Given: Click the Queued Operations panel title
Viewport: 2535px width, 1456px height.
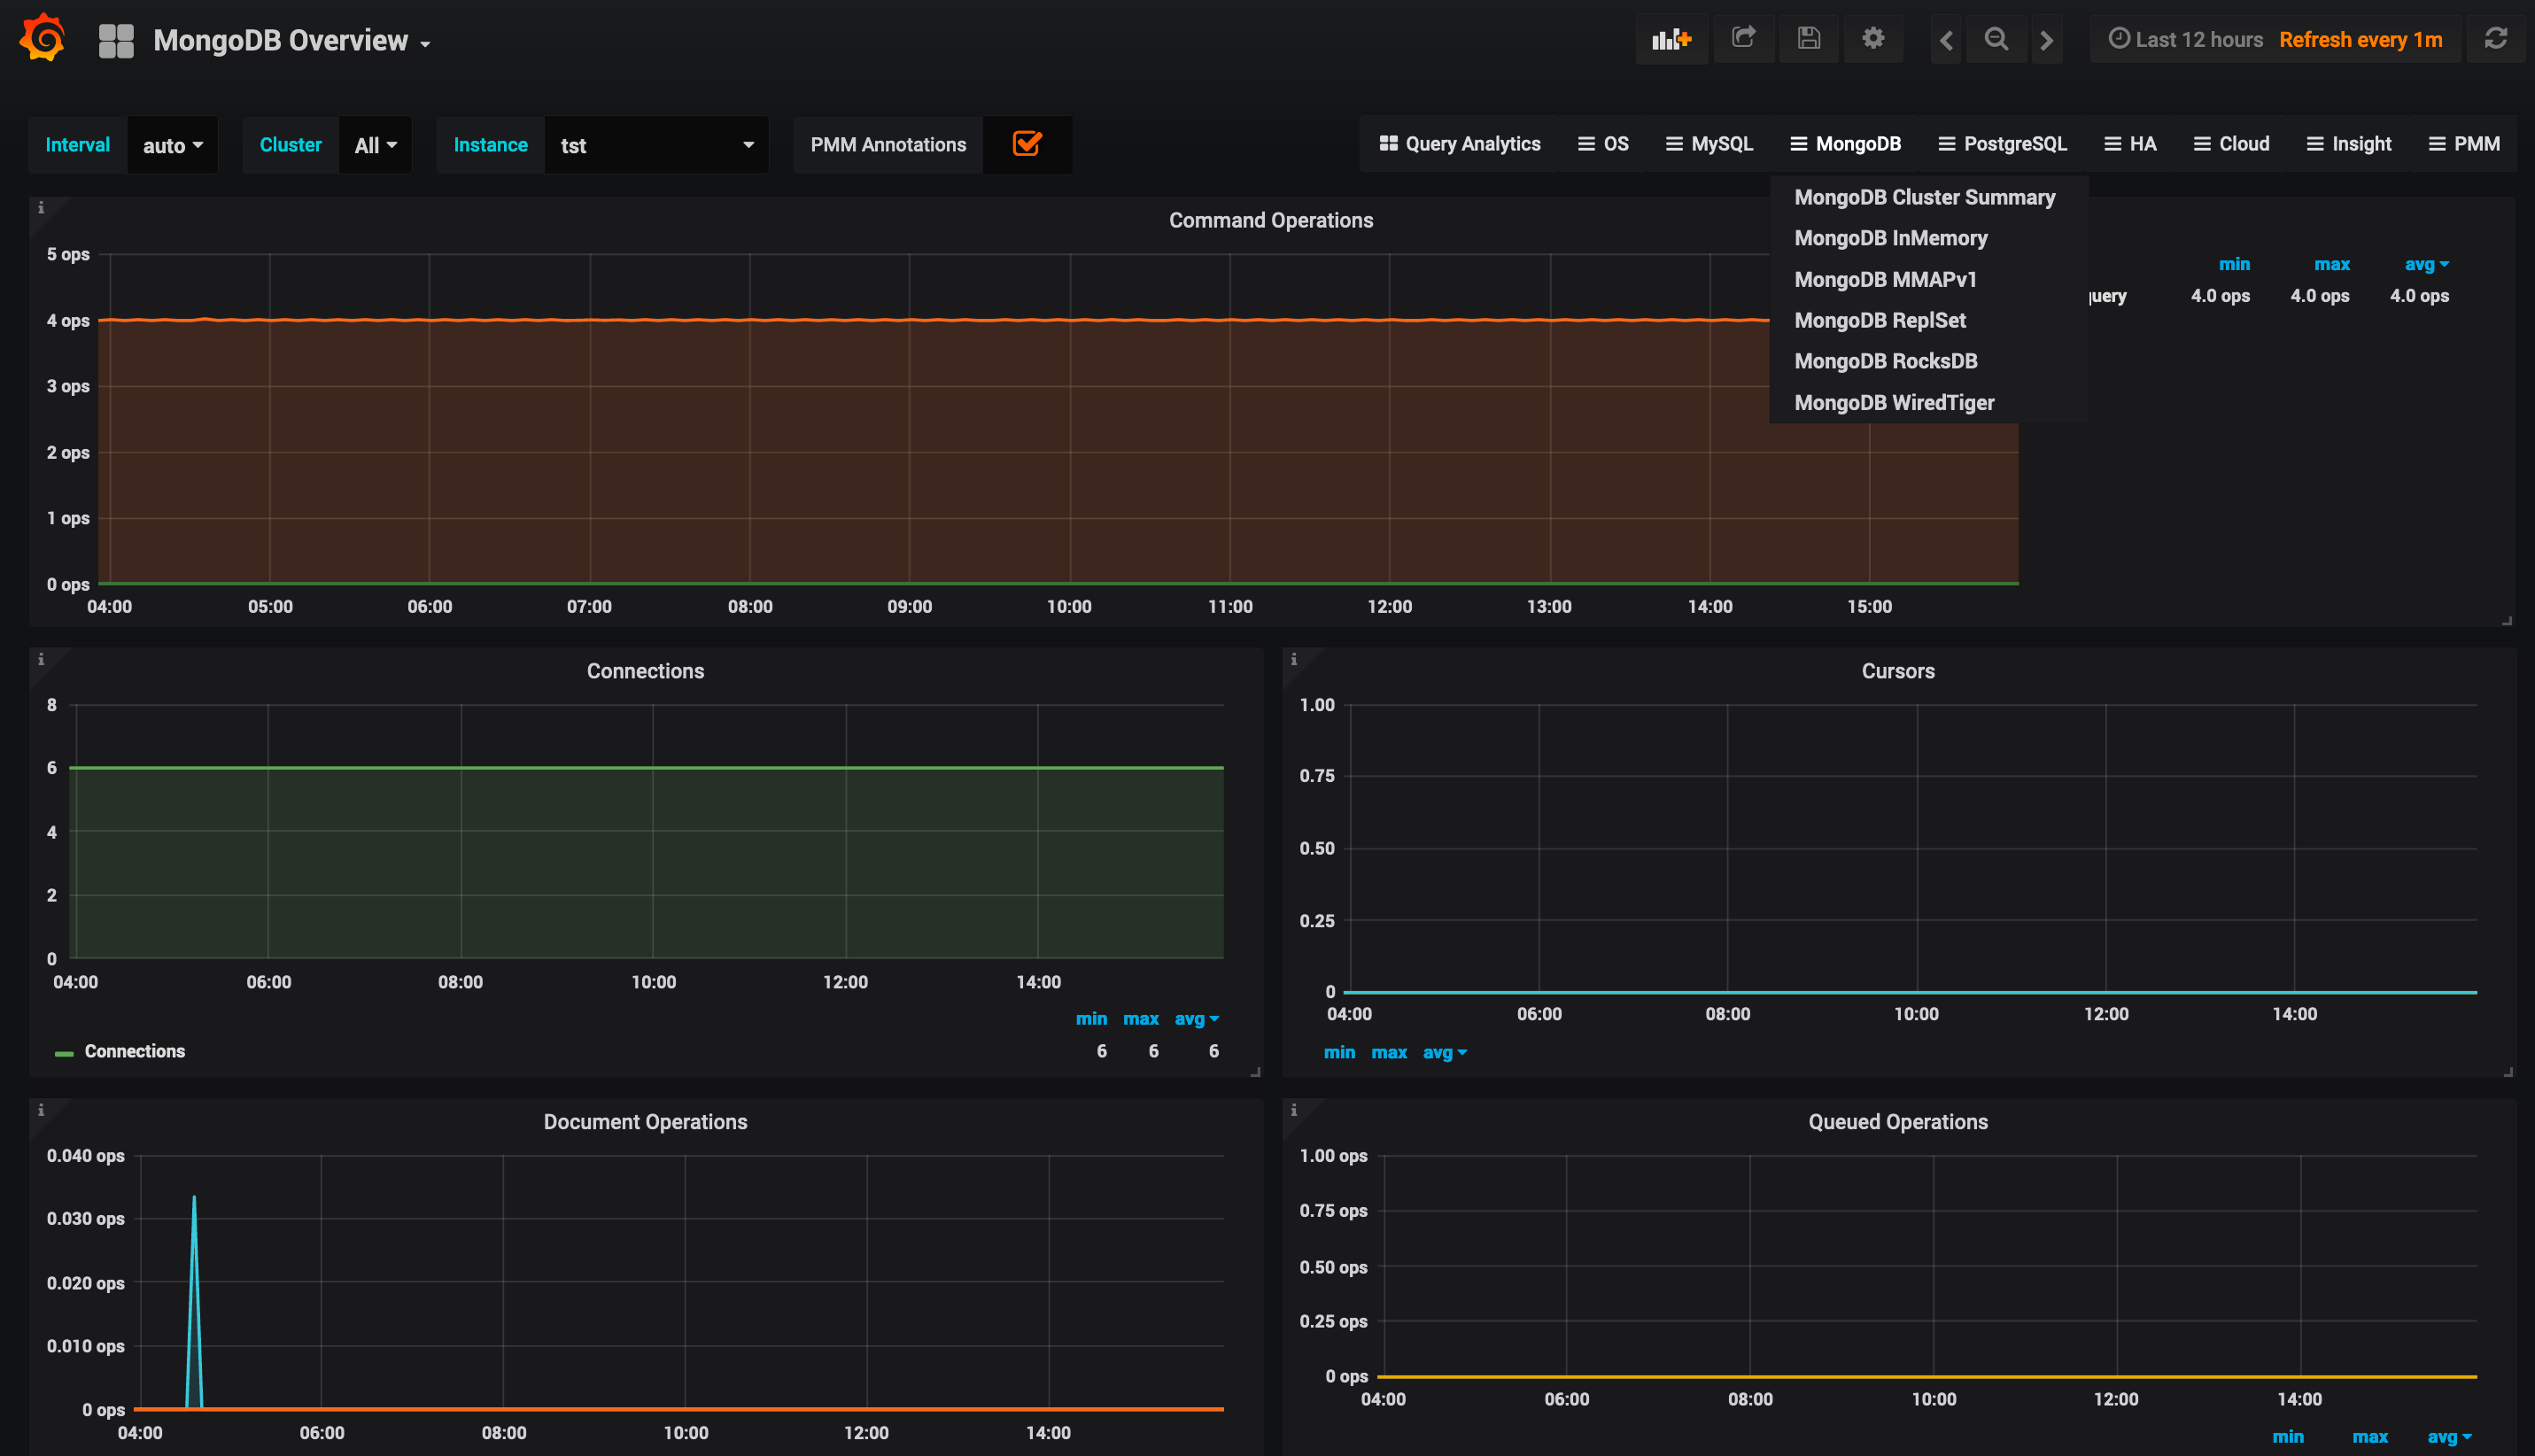Looking at the screenshot, I should (x=1898, y=1122).
